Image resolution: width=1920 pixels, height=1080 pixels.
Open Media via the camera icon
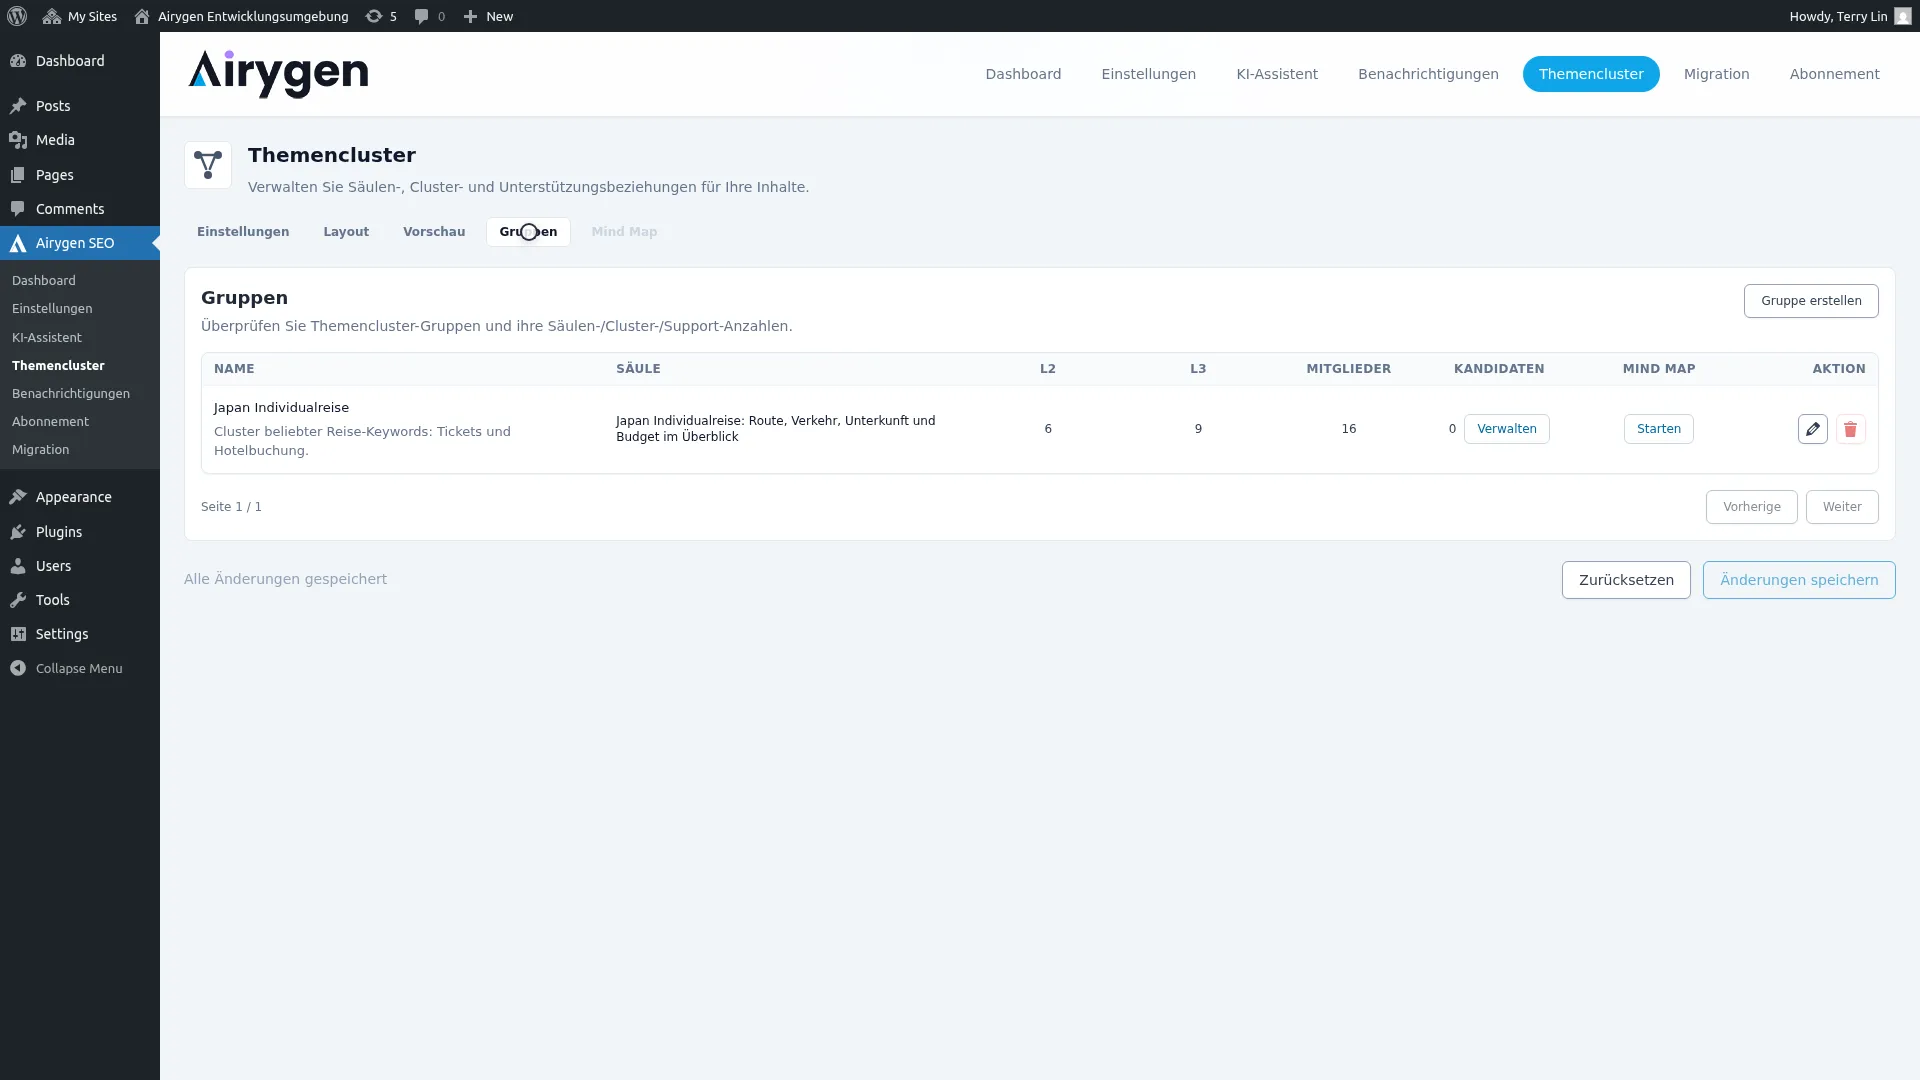click(17, 140)
